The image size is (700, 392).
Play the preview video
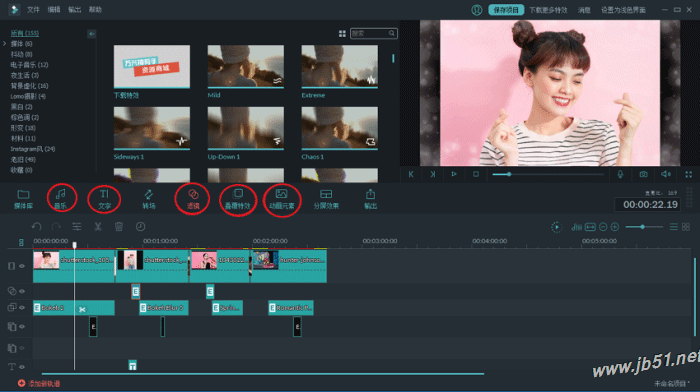click(454, 174)
